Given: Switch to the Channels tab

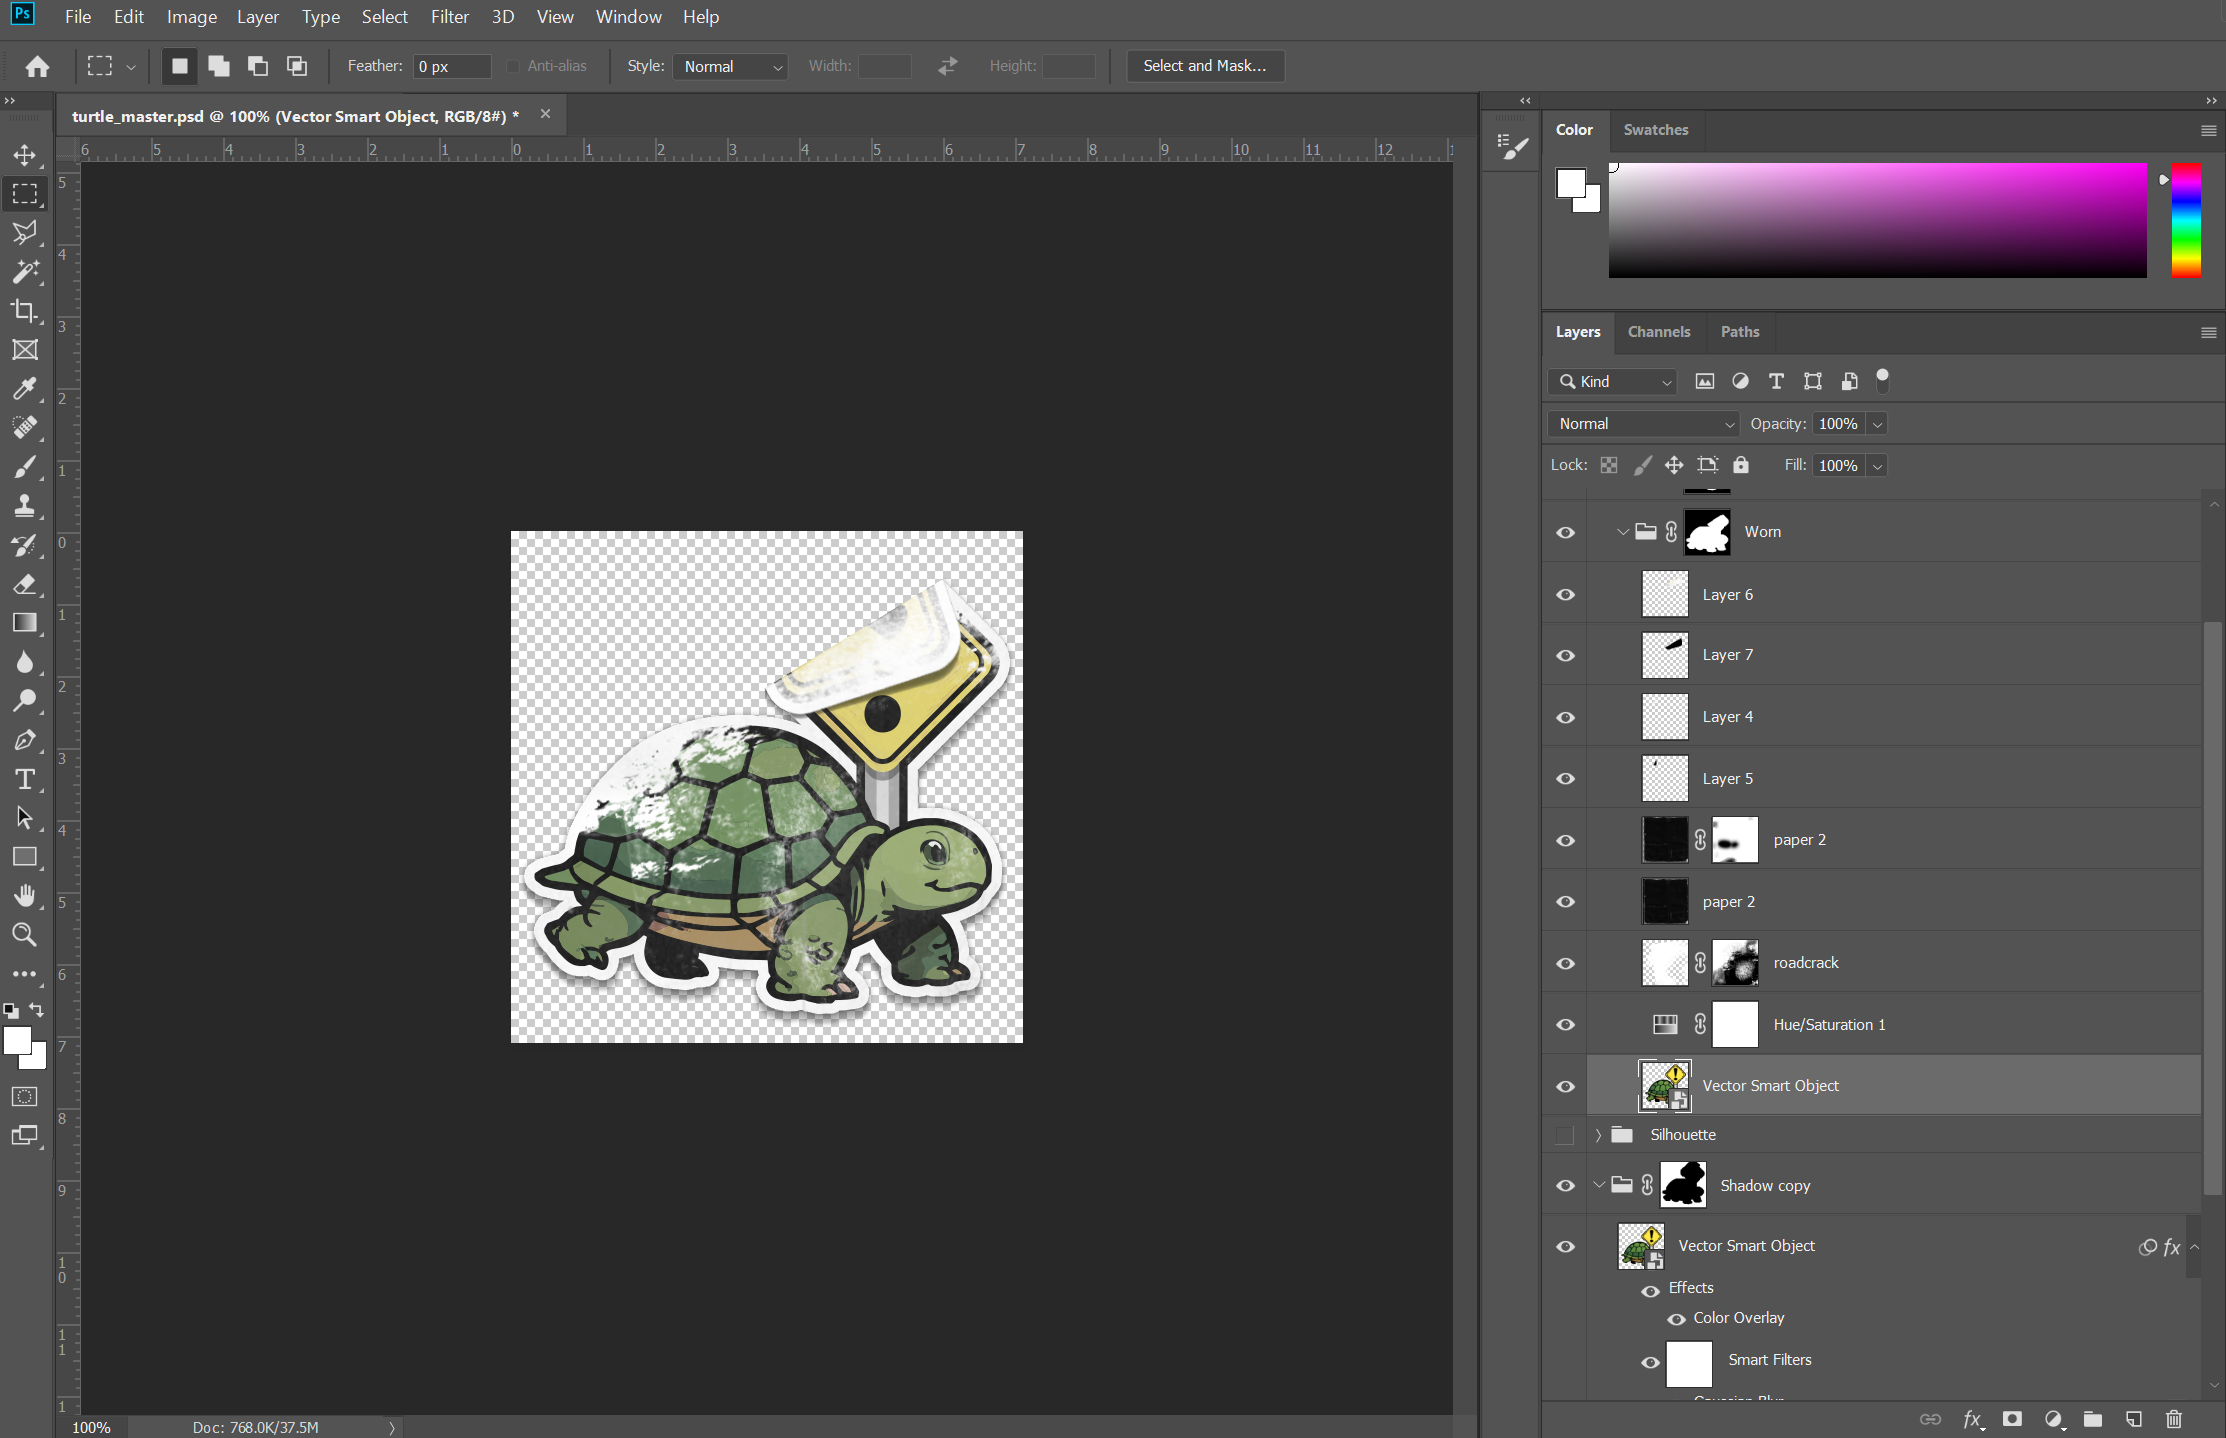Looking at the screenshot, I should 1658,332.
